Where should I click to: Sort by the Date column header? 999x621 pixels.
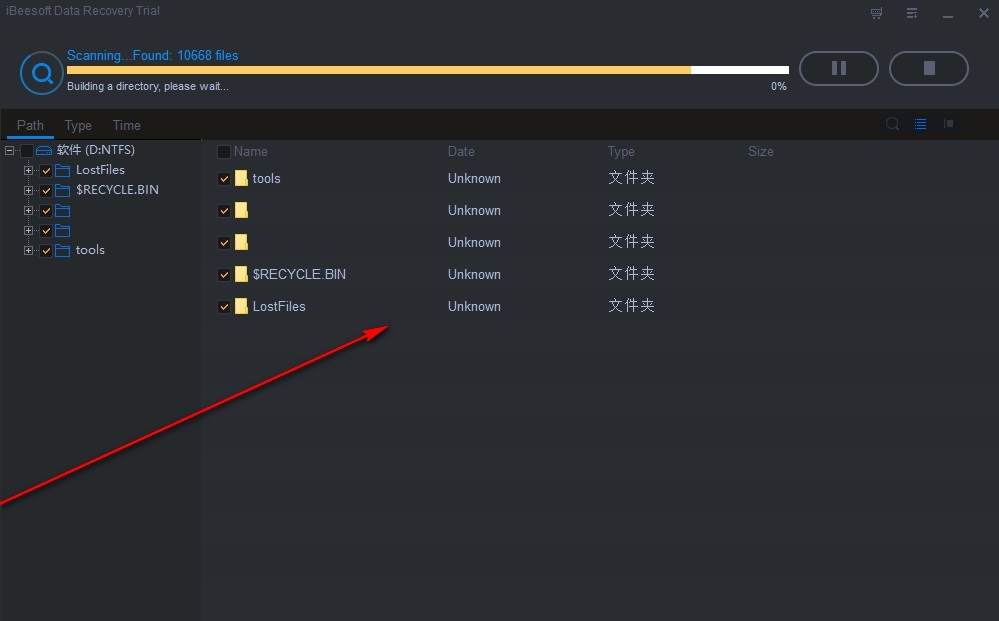click(461, 152)
